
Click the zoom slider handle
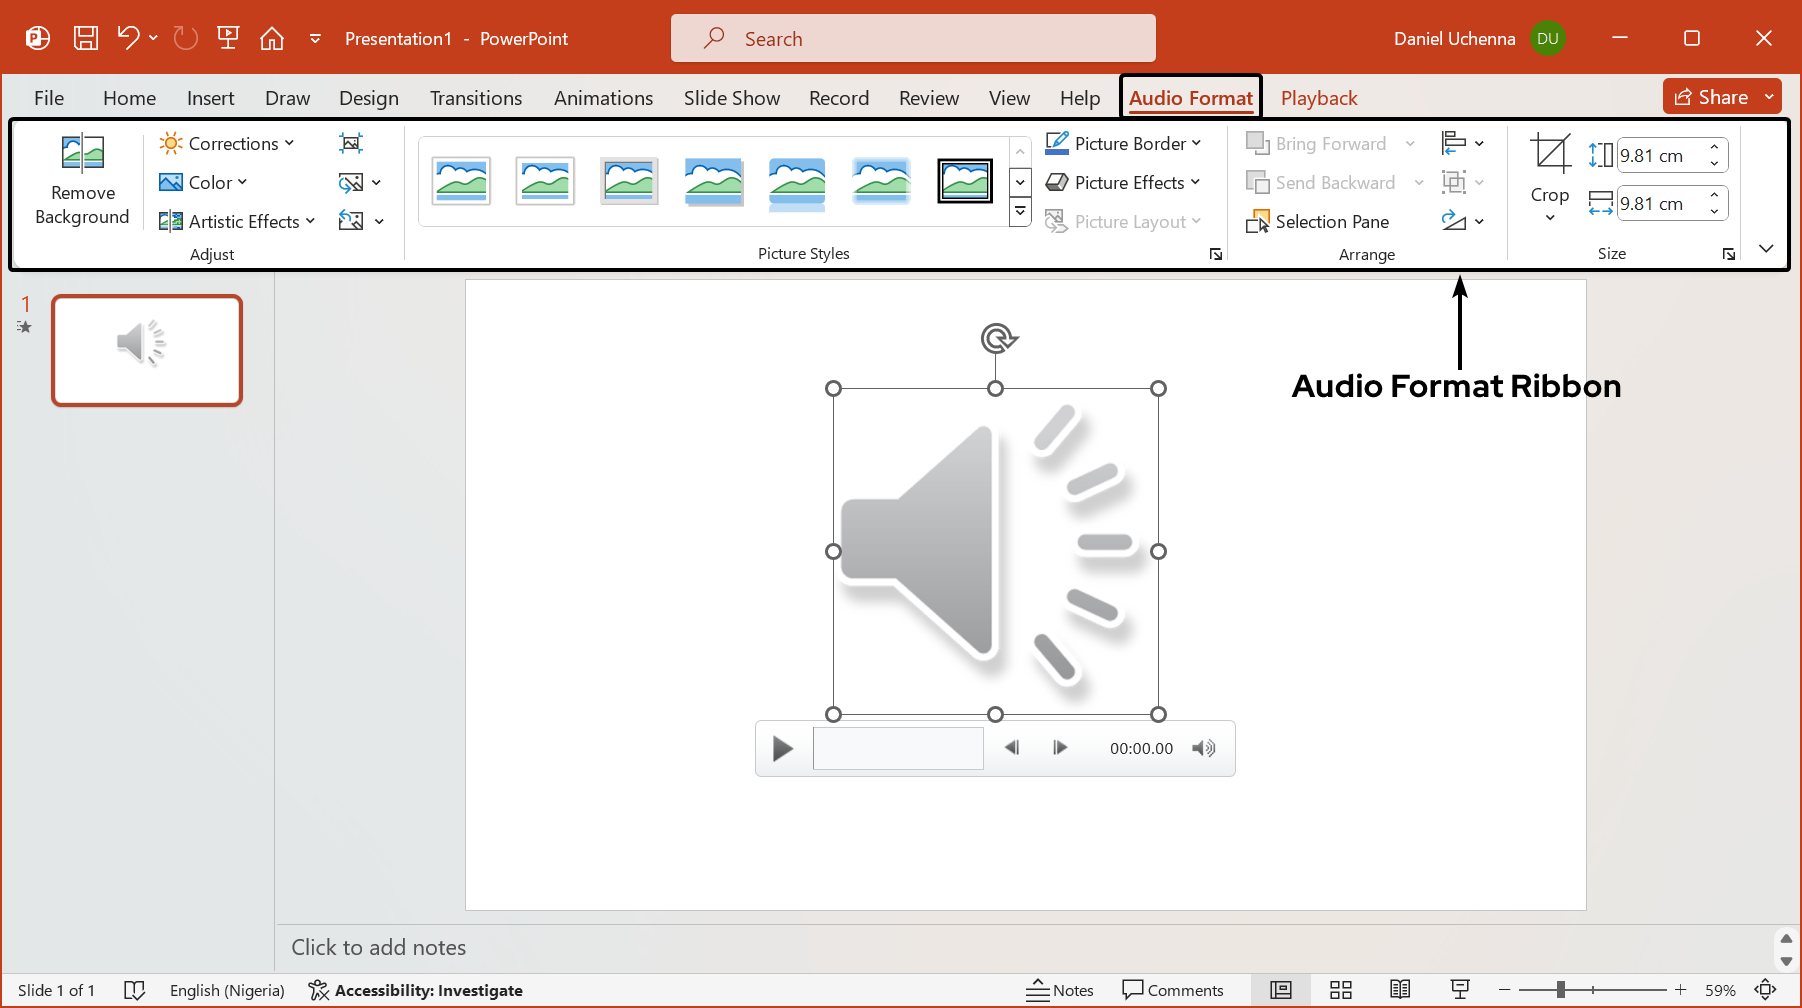tap(1560, 990)
